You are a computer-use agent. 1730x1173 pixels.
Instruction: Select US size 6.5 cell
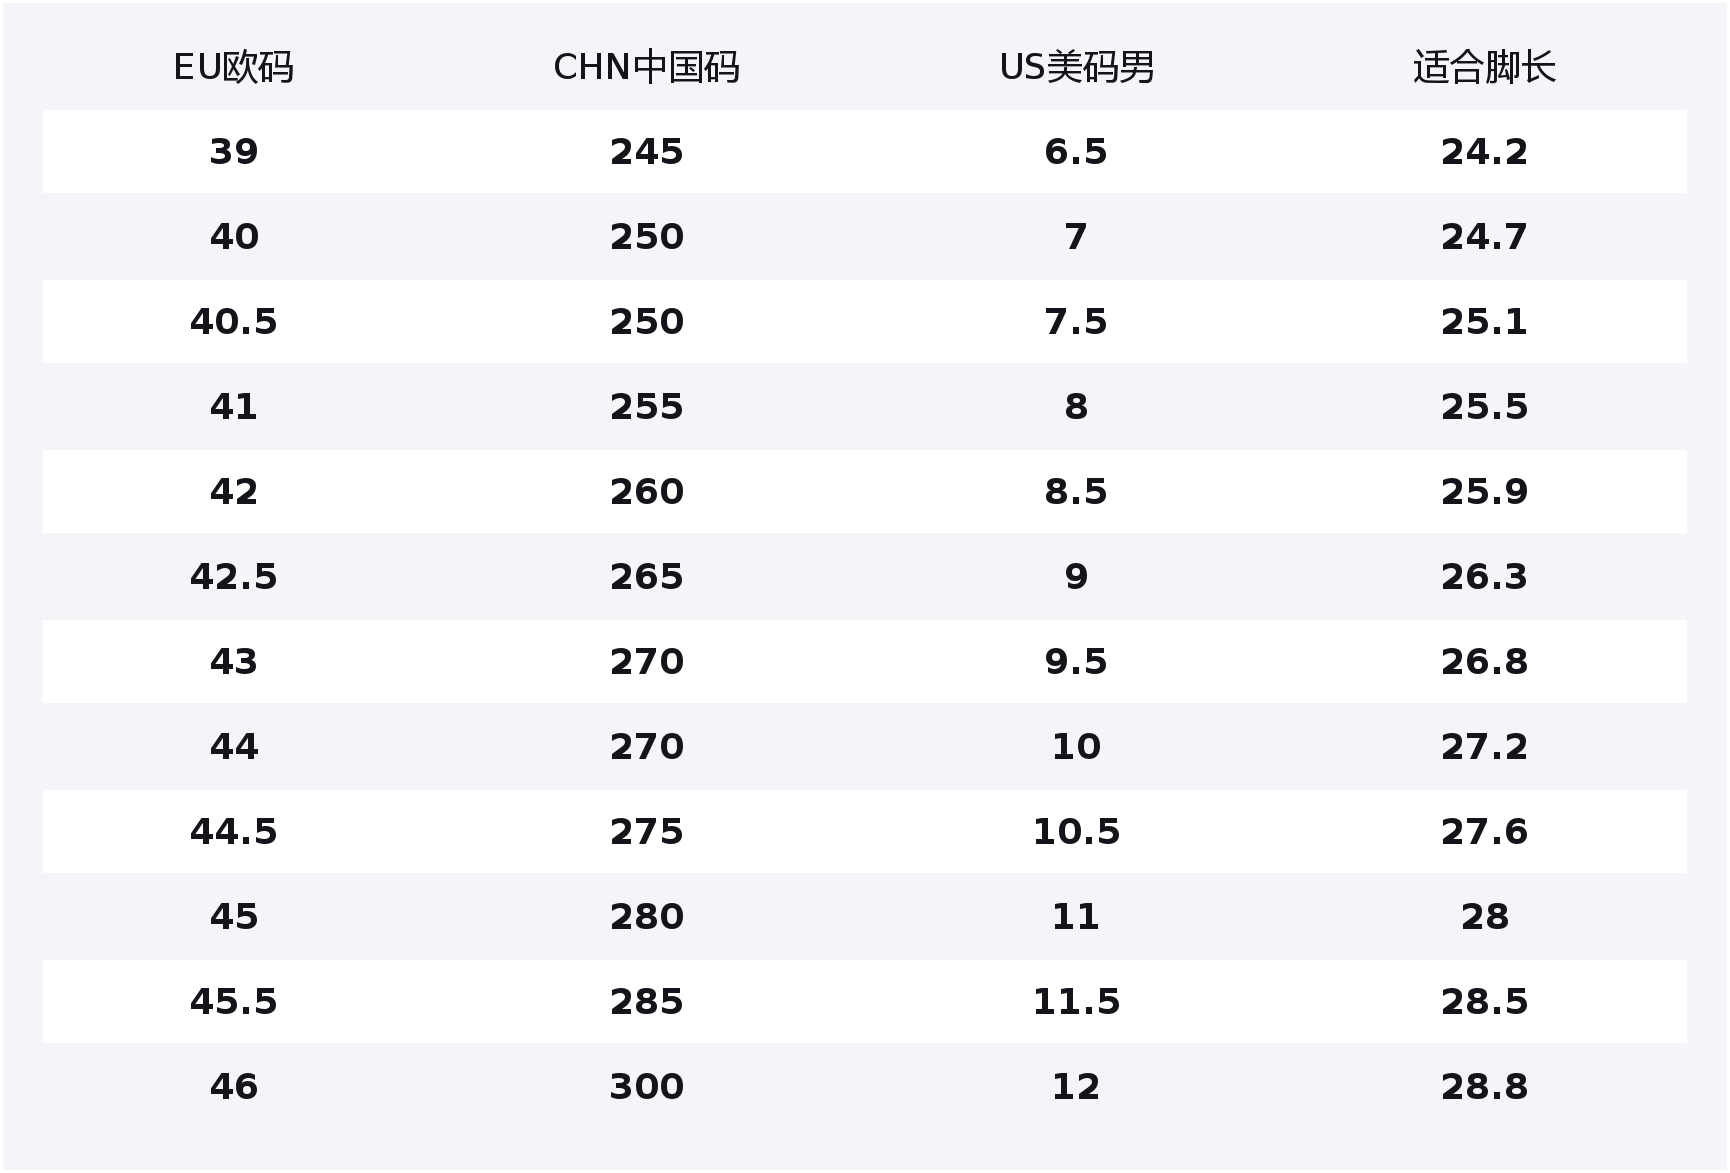1076,152
